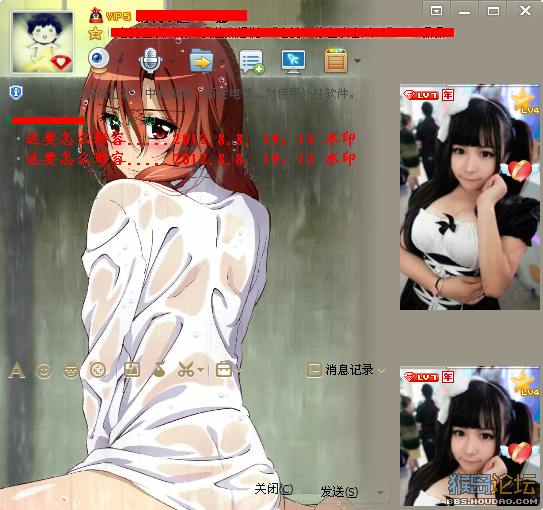Open the title bar dropdown menu button
The height and width of the screenshot is (510, 543).
pos(436,11)
